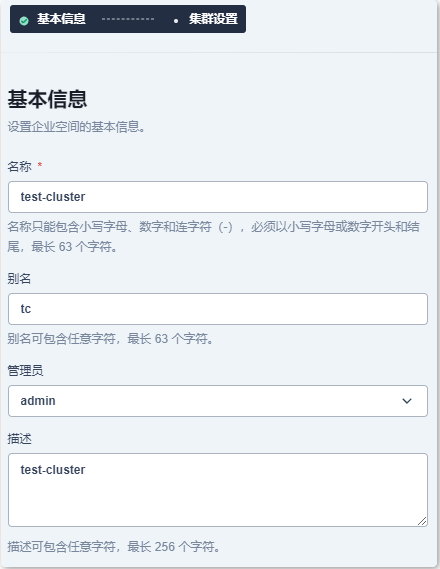Click the textarea resize handle icon
This screenshot has width=440, height=569.
pos(422,521)
